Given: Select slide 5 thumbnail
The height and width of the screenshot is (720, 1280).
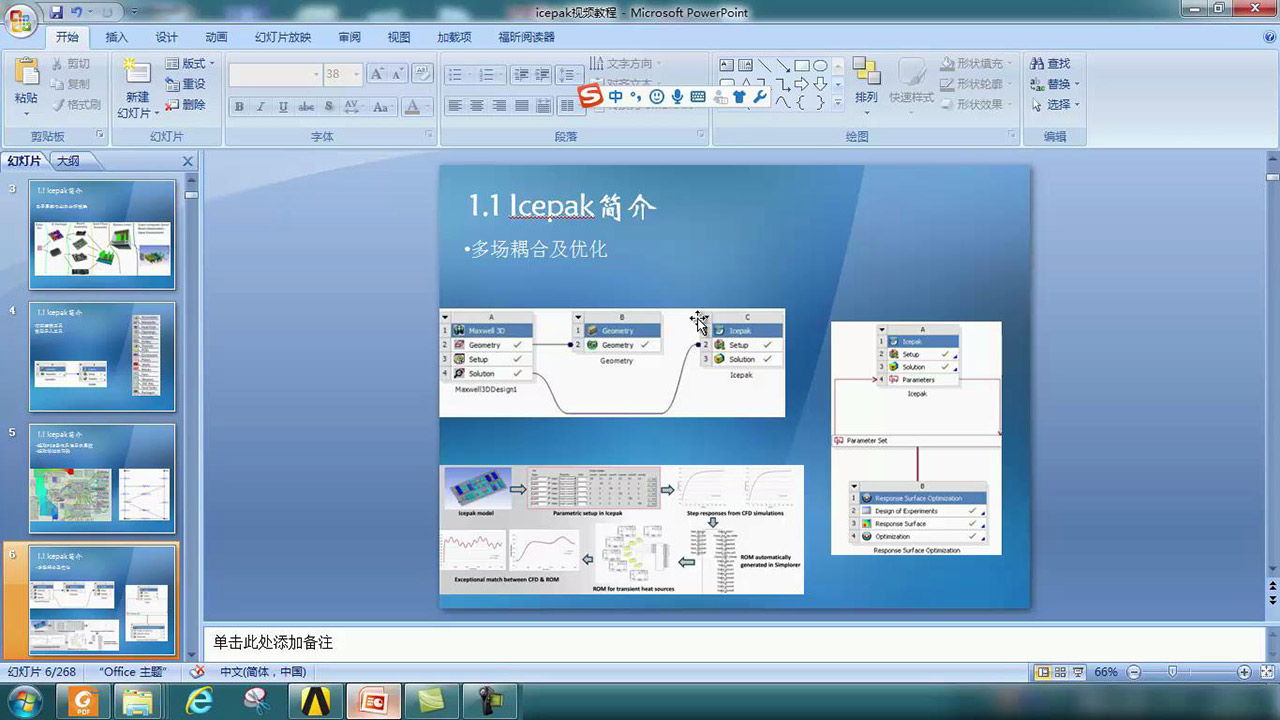Looking at the screenshot, I should pos(102,479).
